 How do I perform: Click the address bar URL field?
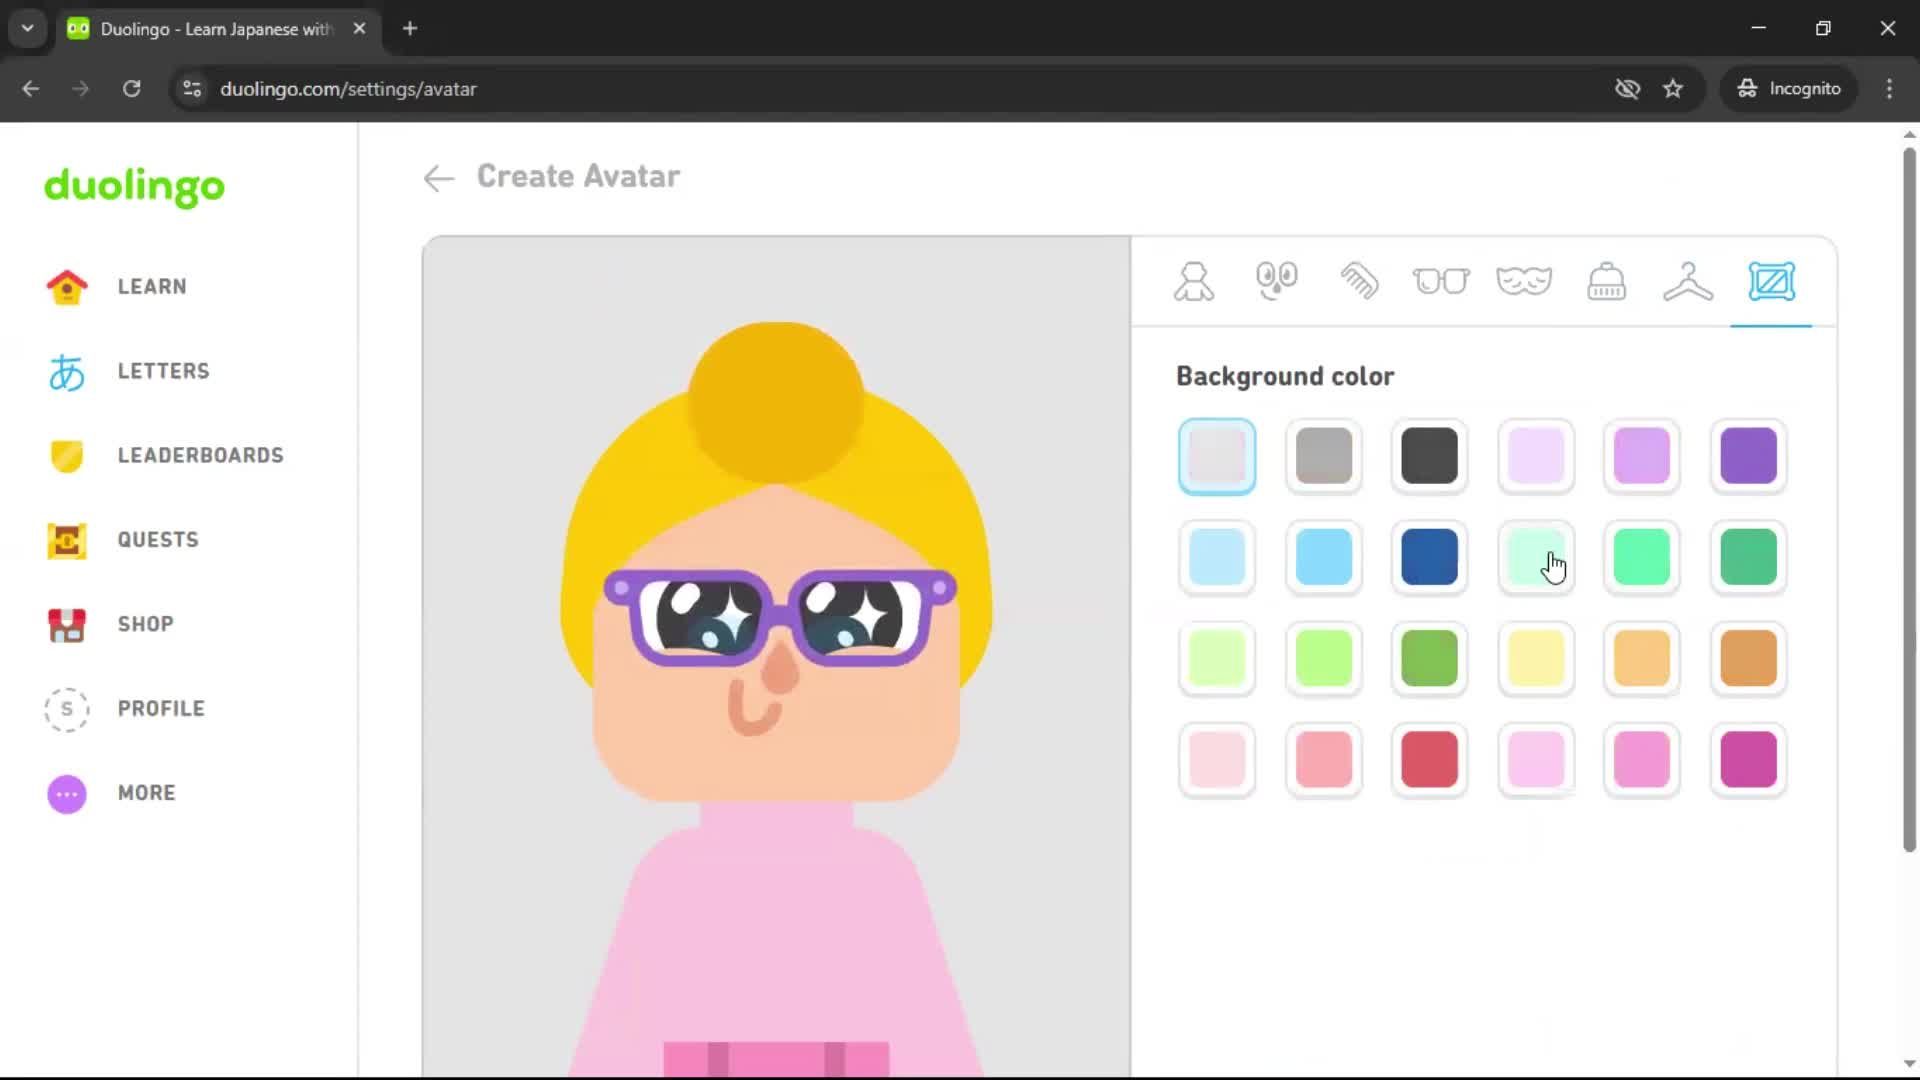point(348,88)
